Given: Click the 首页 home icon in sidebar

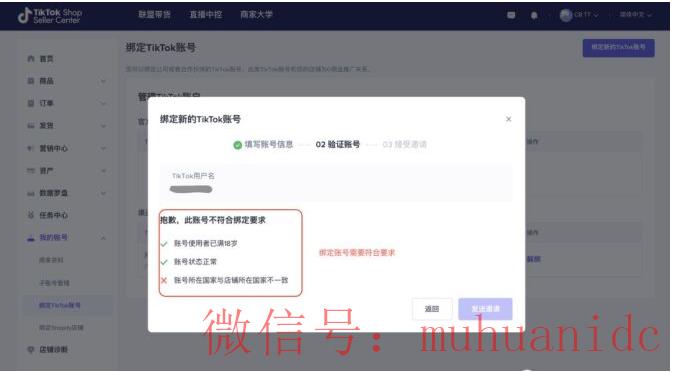Looking at the screenshot, I should 31,59.
